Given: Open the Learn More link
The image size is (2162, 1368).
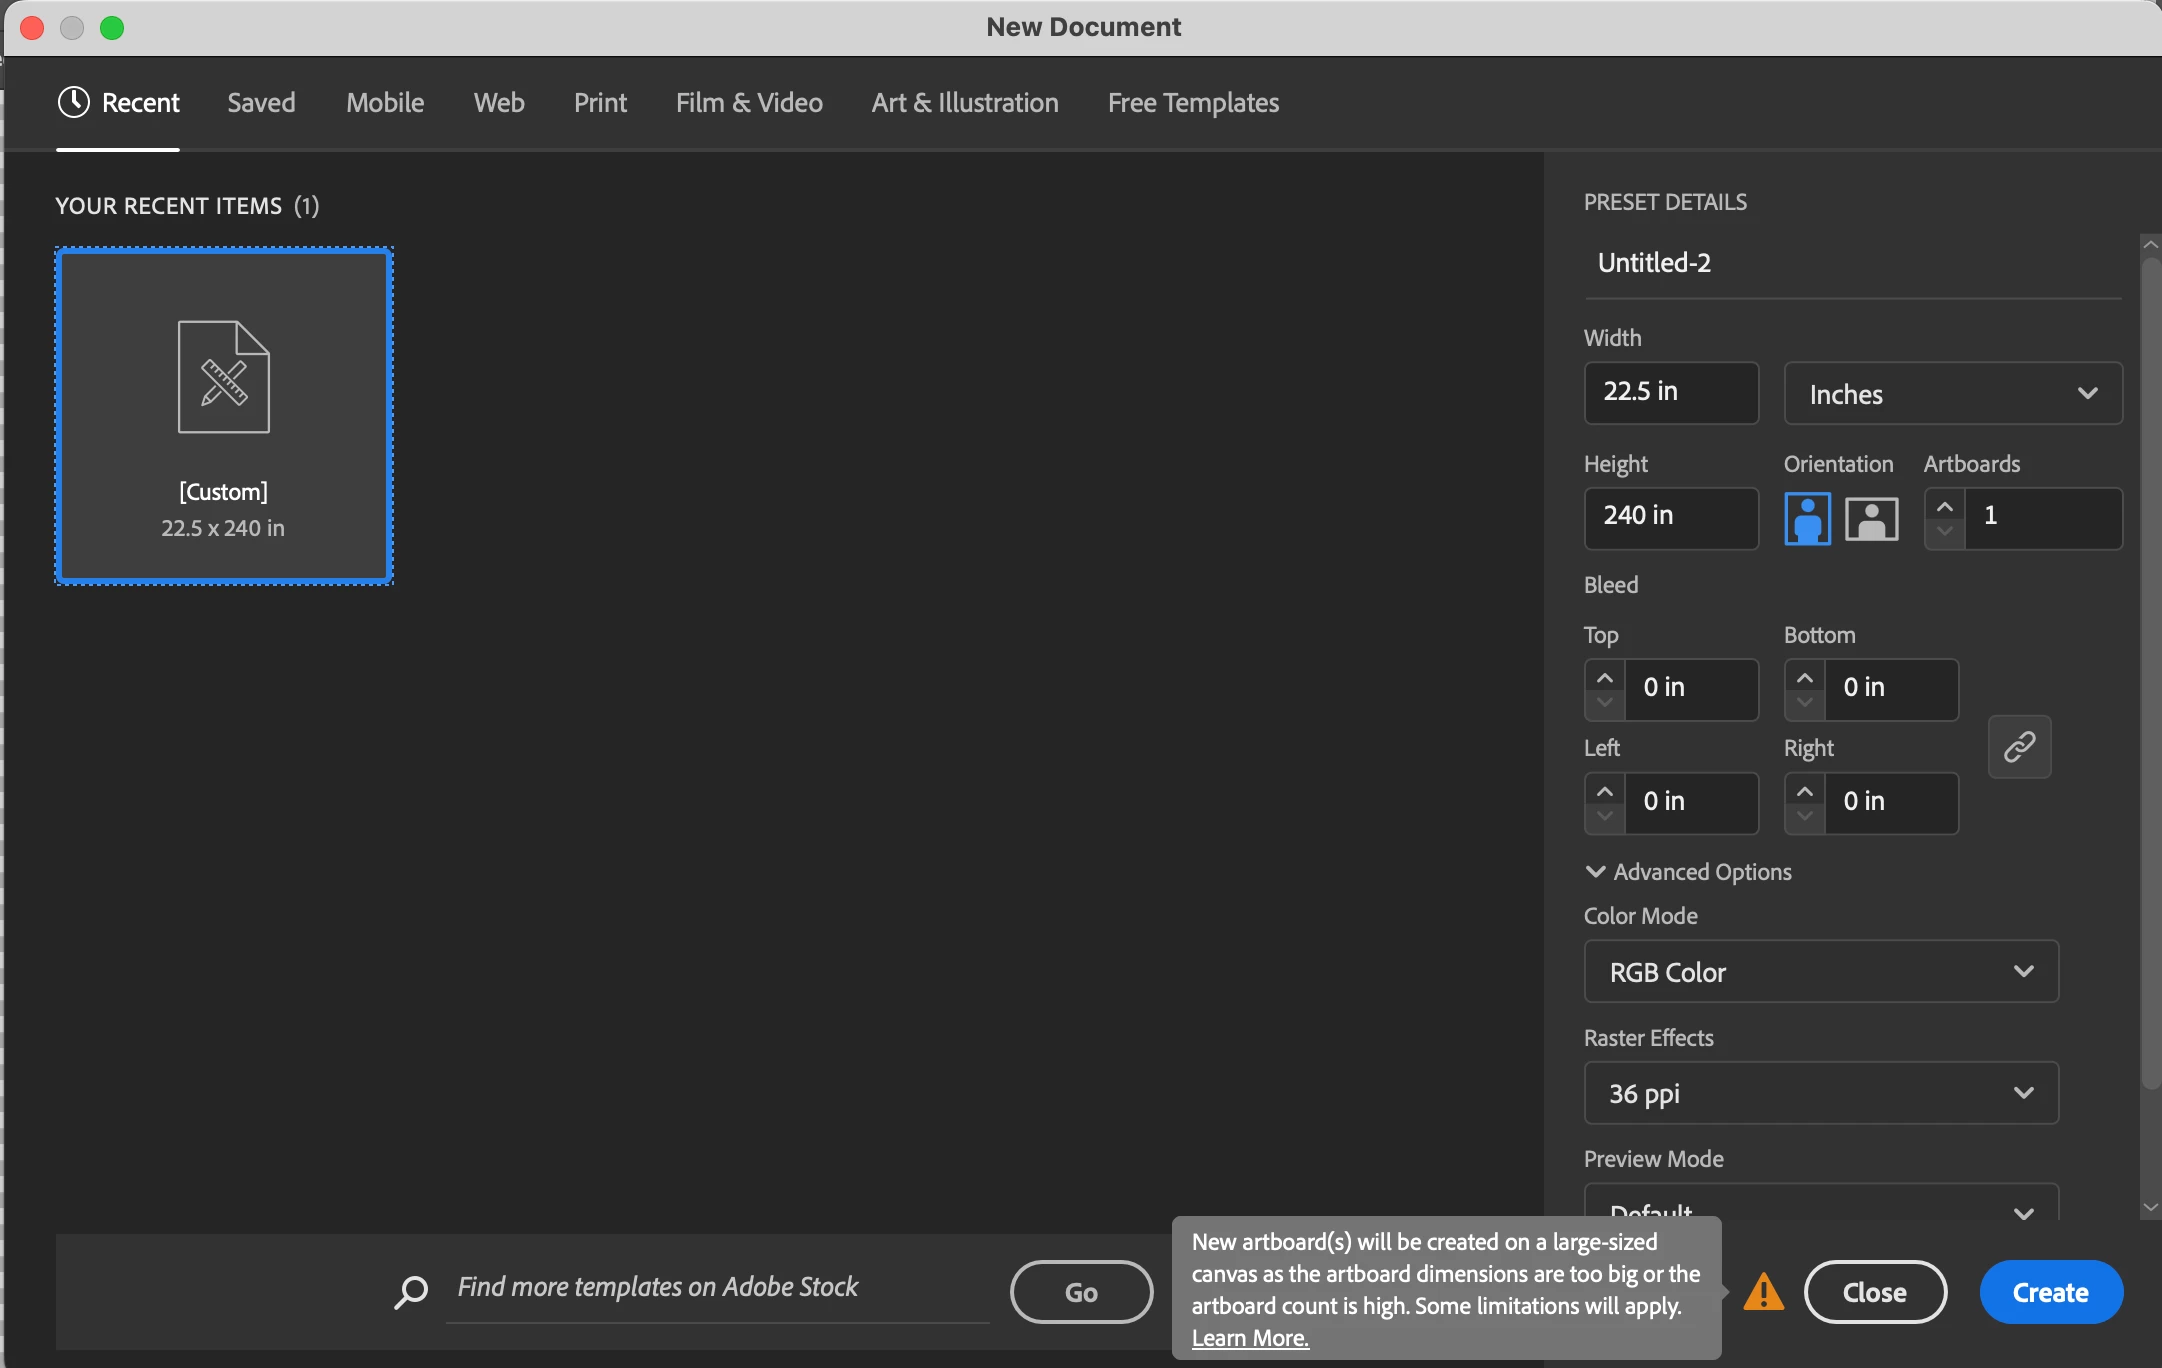Looking at the screenshot, I should pyautogui.click(x=1249, y=1337).
